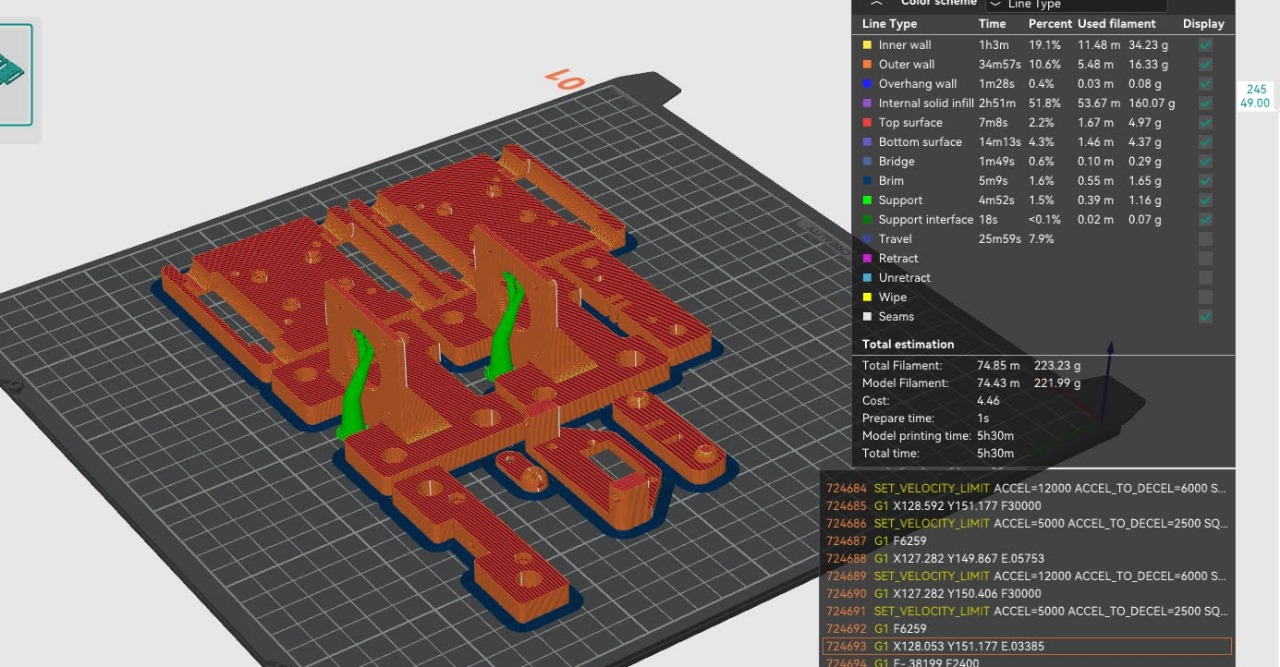Select G-code line 724684
The height and width of the screenshot is (667, 1280).
pos(1028,488)
